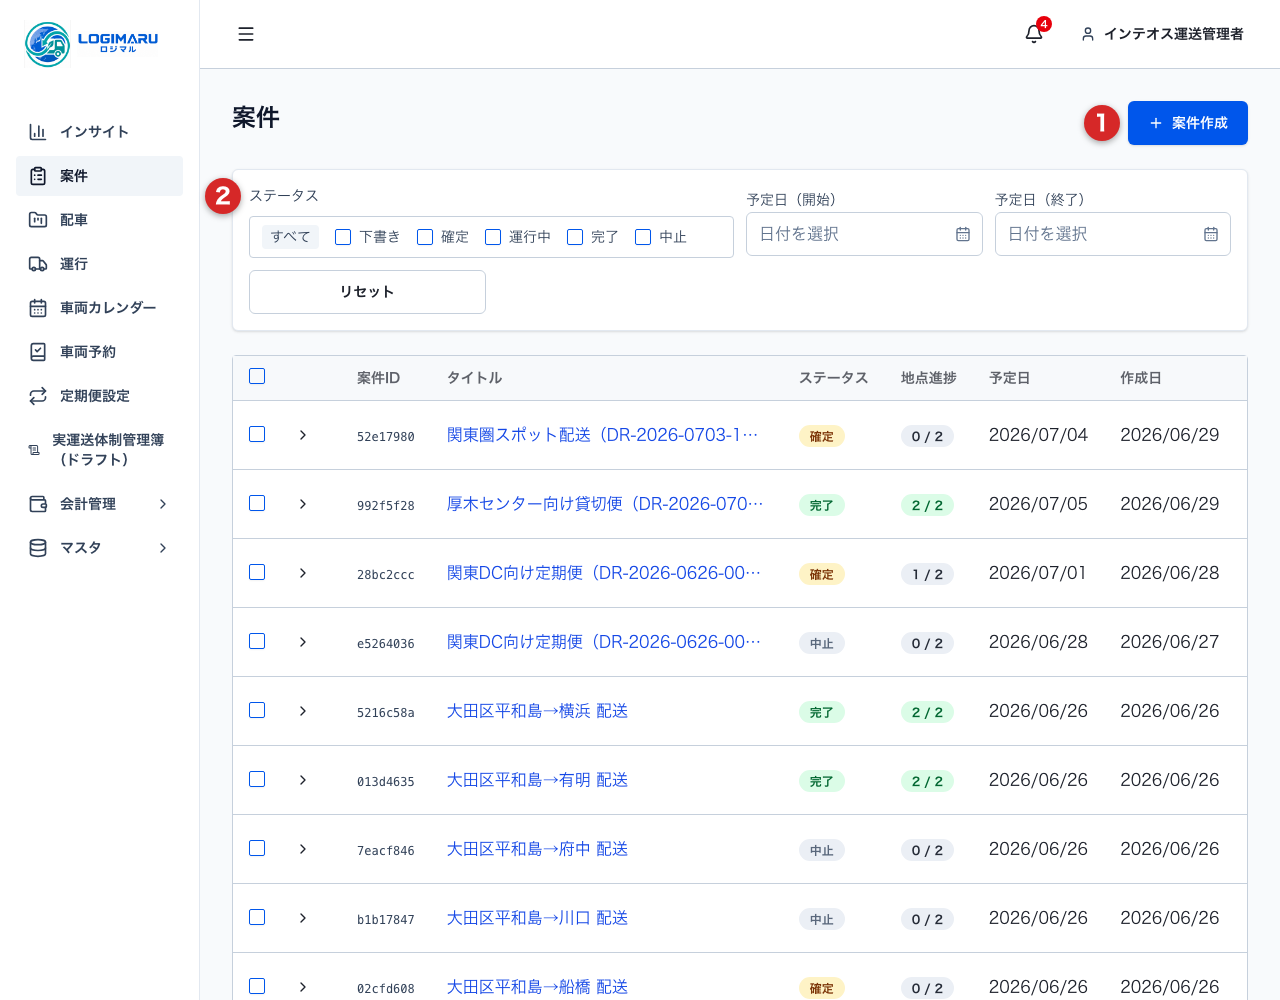Select row checkbox for e5264036
Viewport: 1280px width, 1000px height.
(x=257, y=641)
